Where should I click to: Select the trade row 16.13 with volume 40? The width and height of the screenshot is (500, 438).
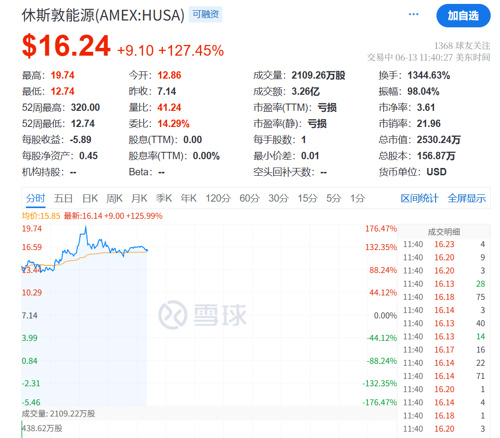coord(444,323)
